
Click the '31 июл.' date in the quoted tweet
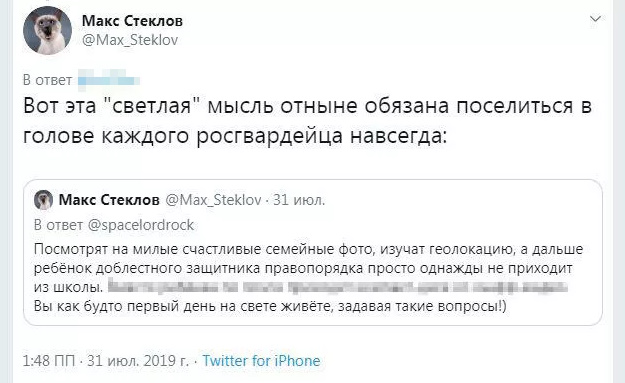pos(299,200)
